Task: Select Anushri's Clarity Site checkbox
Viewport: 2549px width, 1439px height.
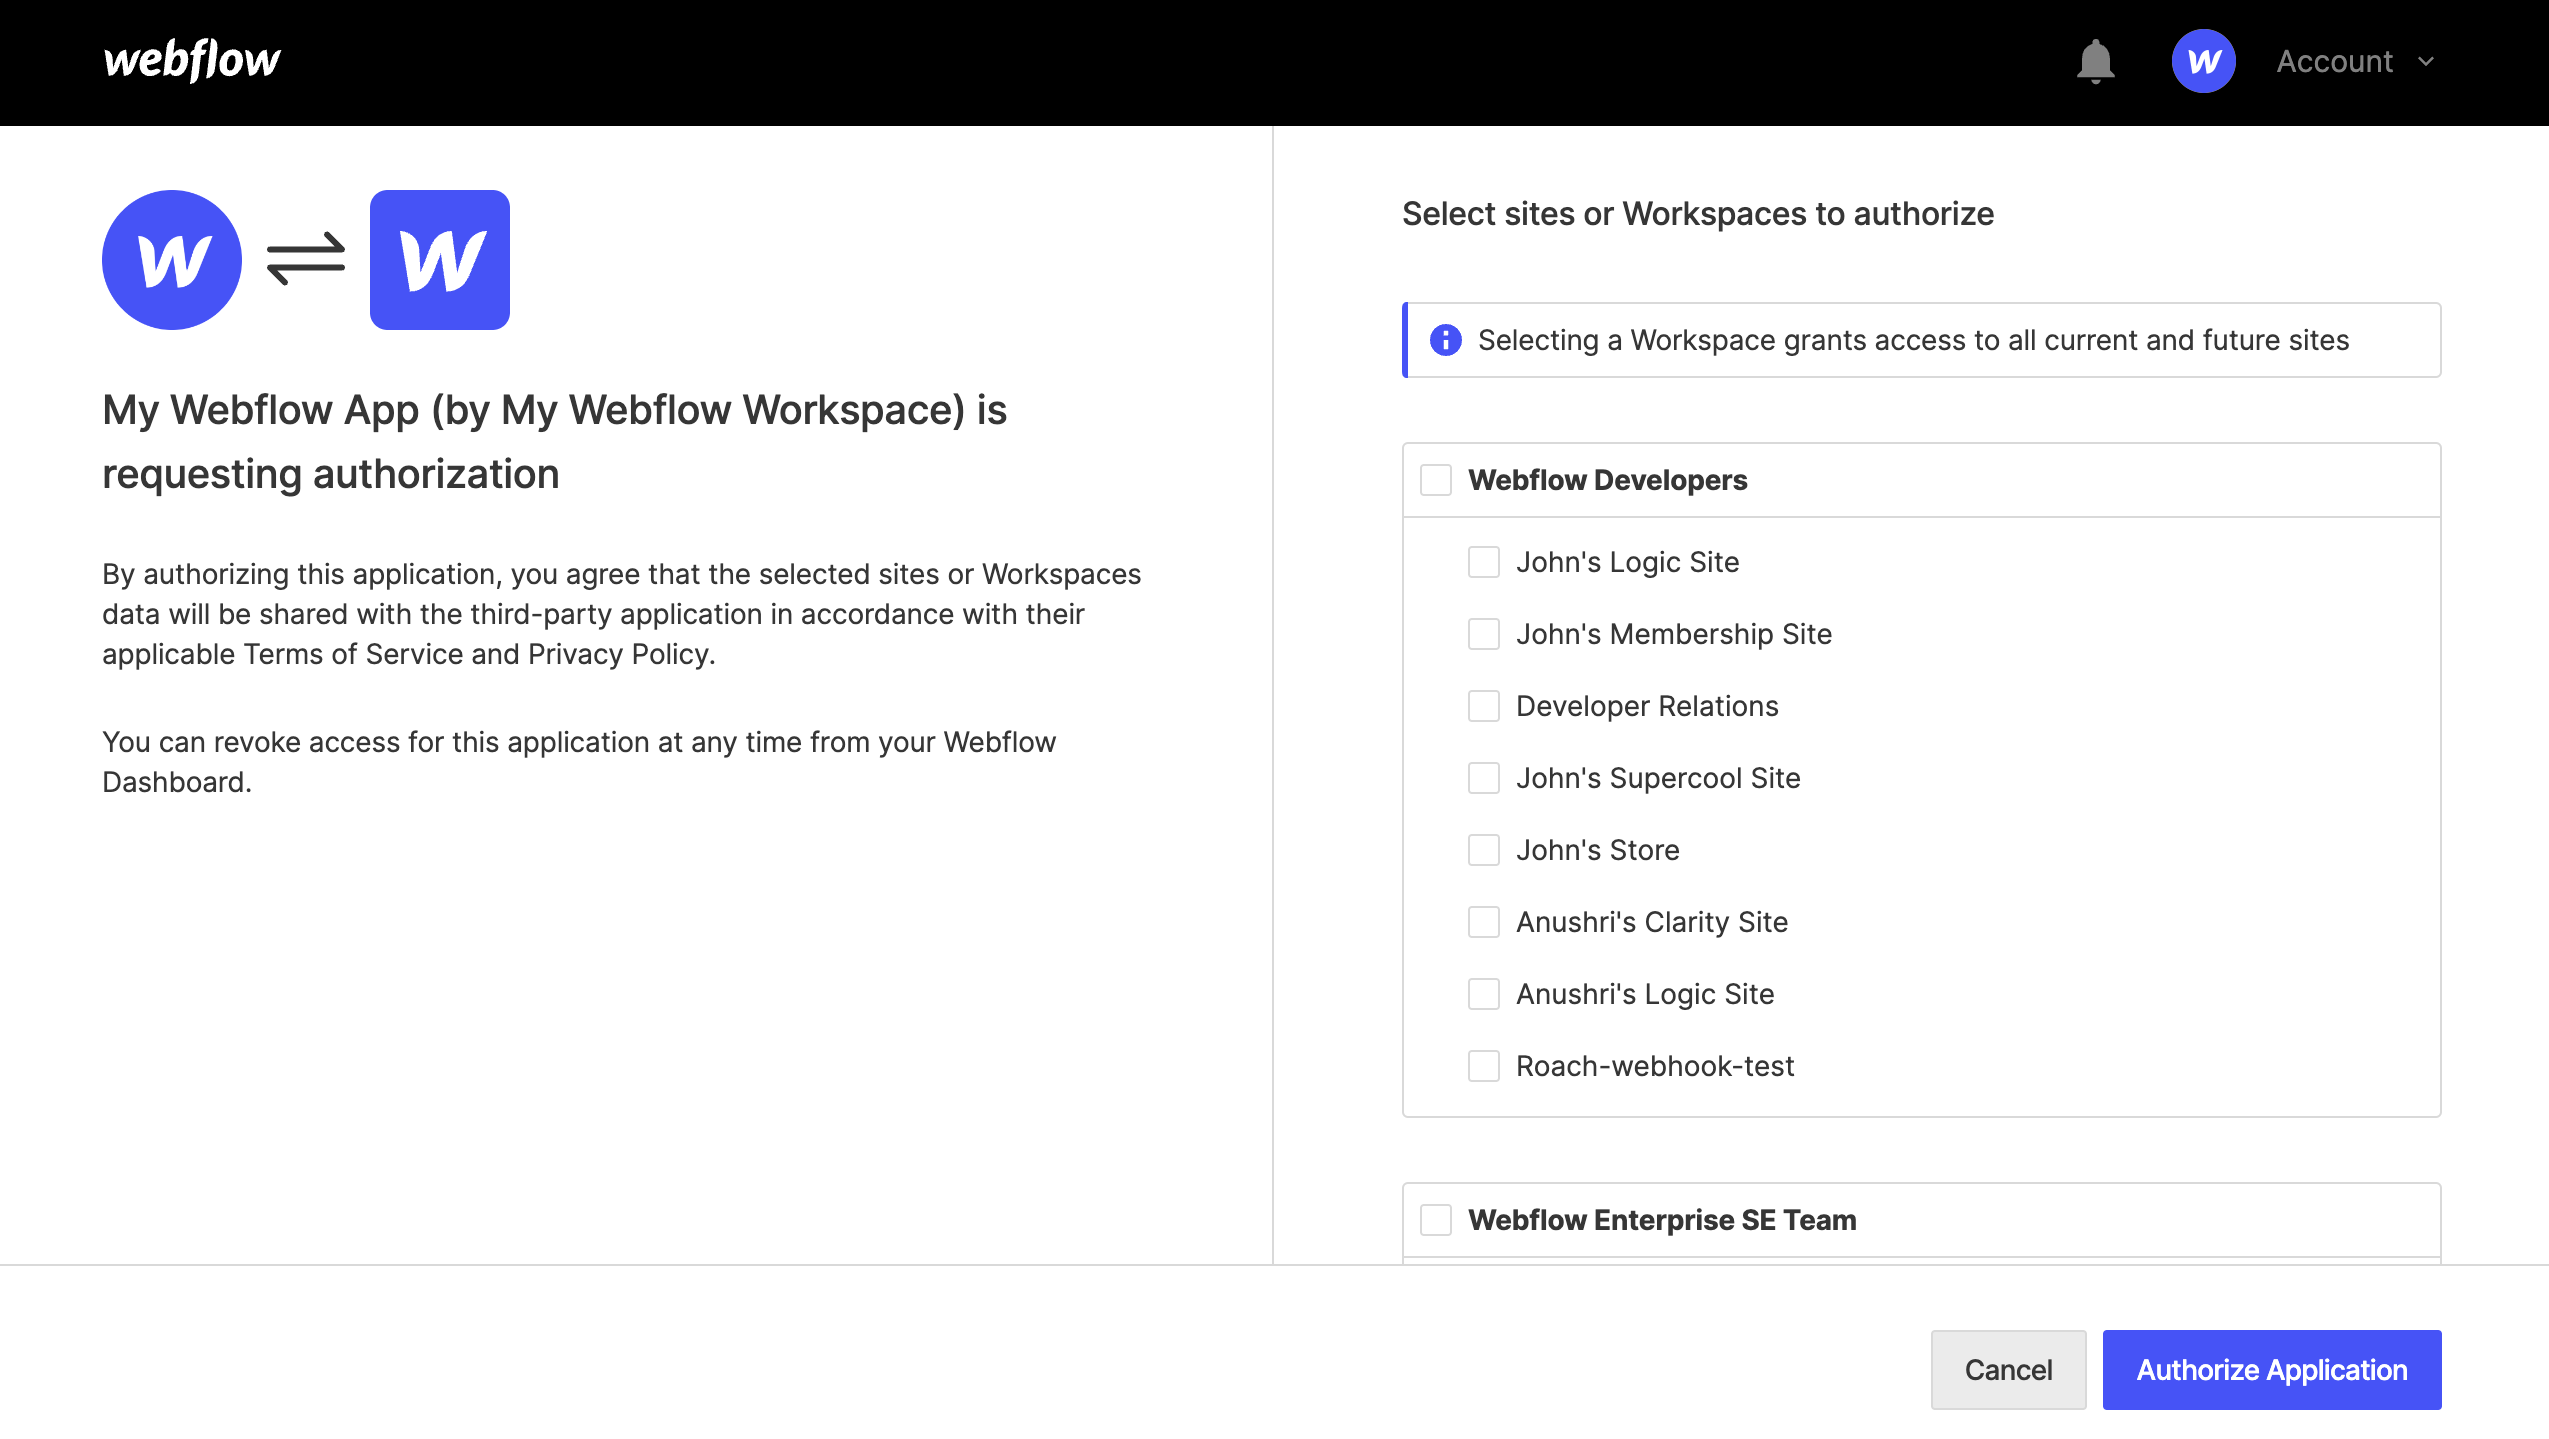Action: tap(1483, 922)
